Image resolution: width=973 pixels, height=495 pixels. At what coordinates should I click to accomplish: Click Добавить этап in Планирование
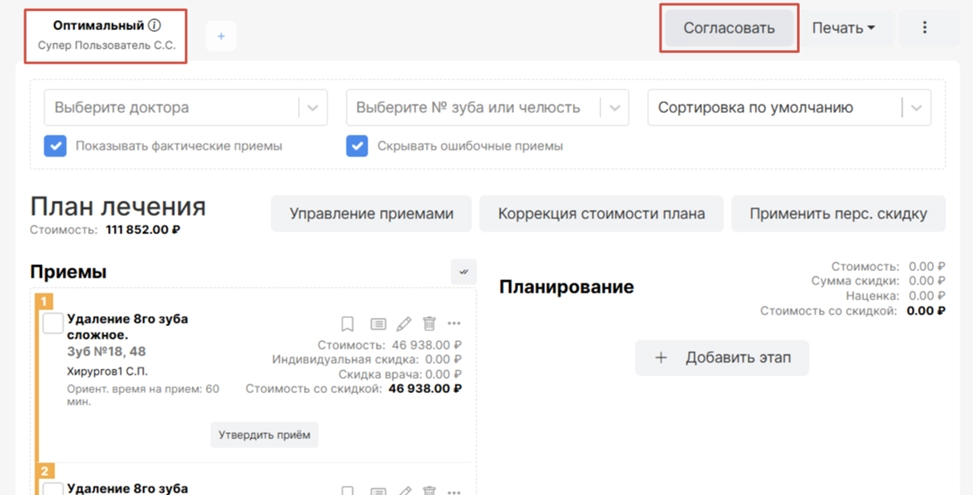722,358
